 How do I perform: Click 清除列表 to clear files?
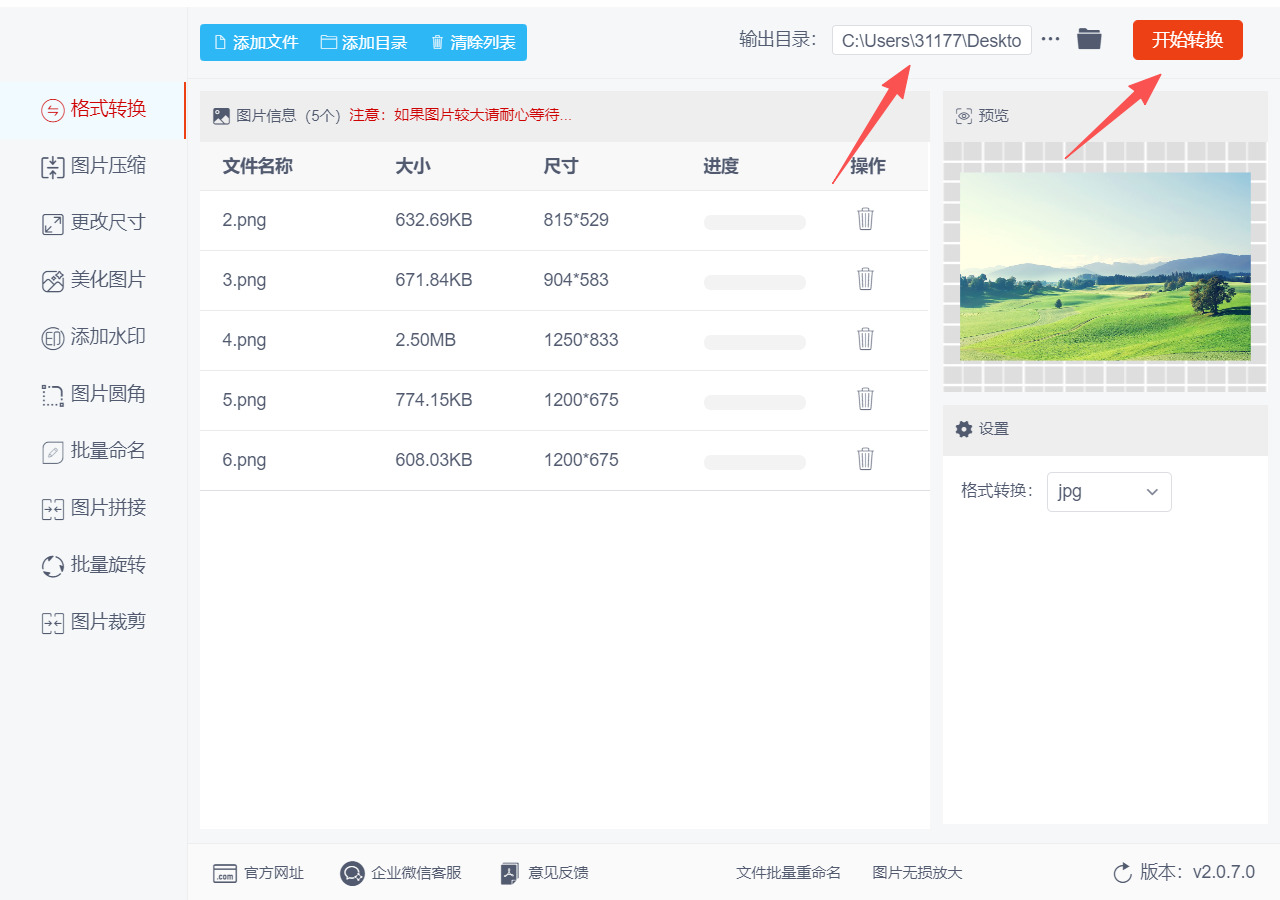[x=473, y=43]
